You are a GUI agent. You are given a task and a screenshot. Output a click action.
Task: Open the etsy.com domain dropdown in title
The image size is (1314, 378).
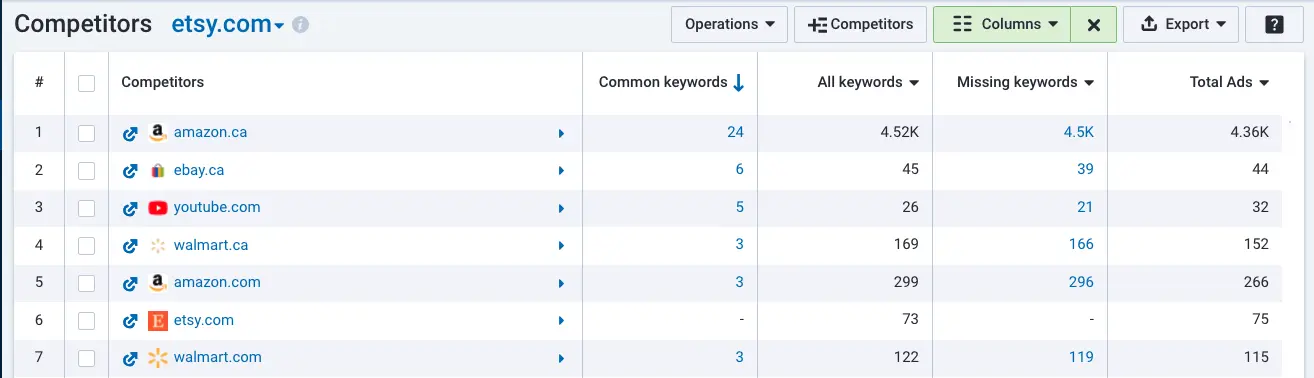(228, 24)
